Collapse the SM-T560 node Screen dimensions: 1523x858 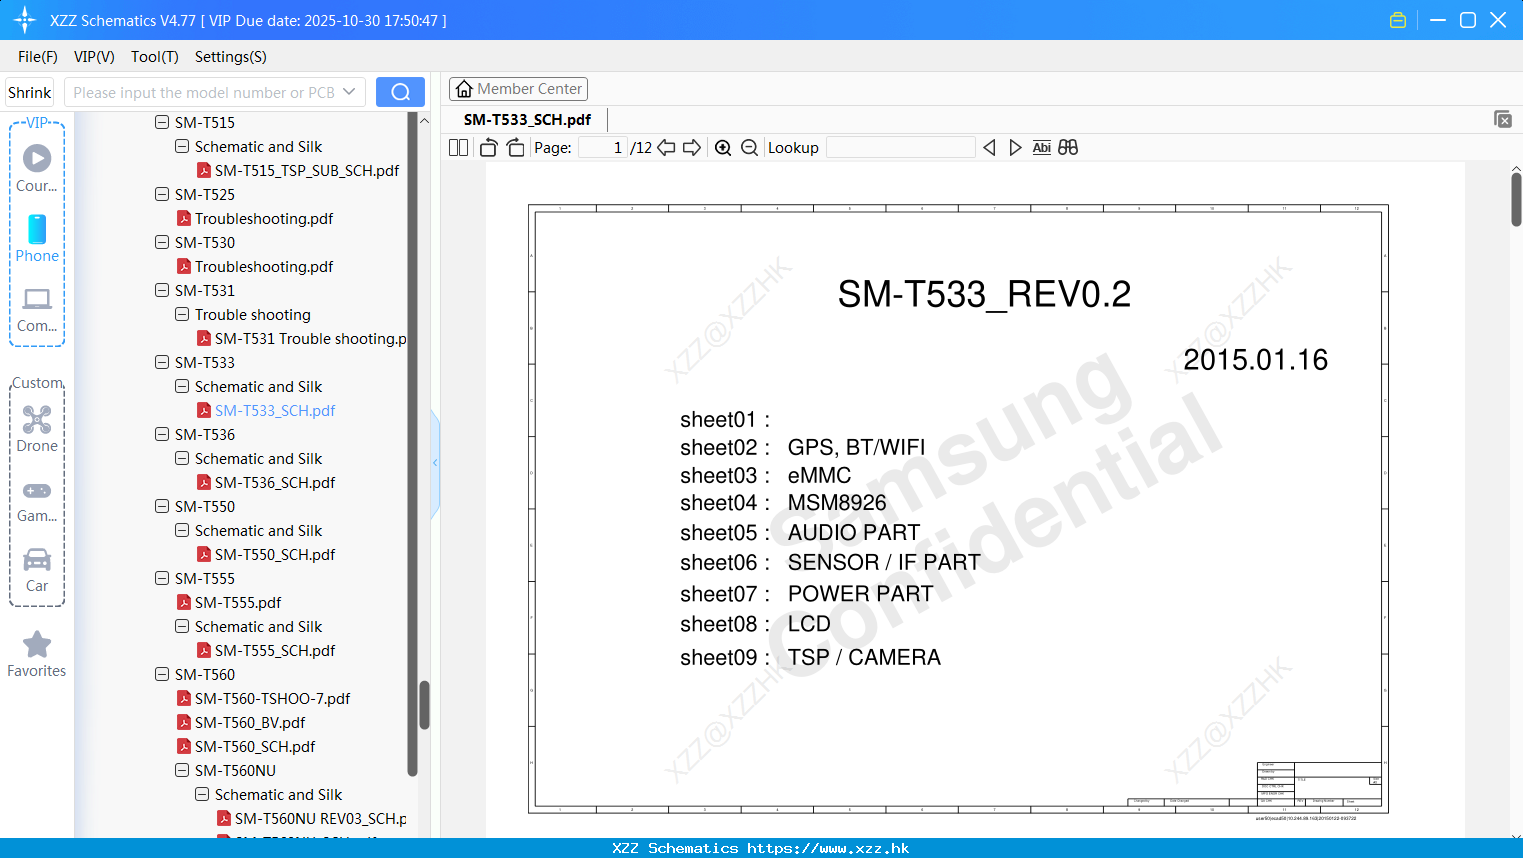pyautogui.click(x=162, y=674)
